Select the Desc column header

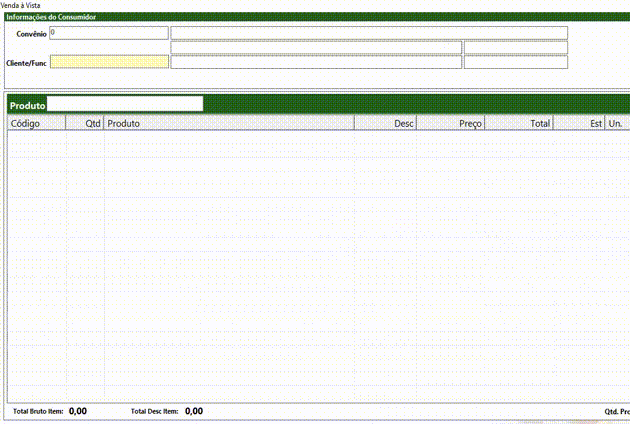click(386, 123)
